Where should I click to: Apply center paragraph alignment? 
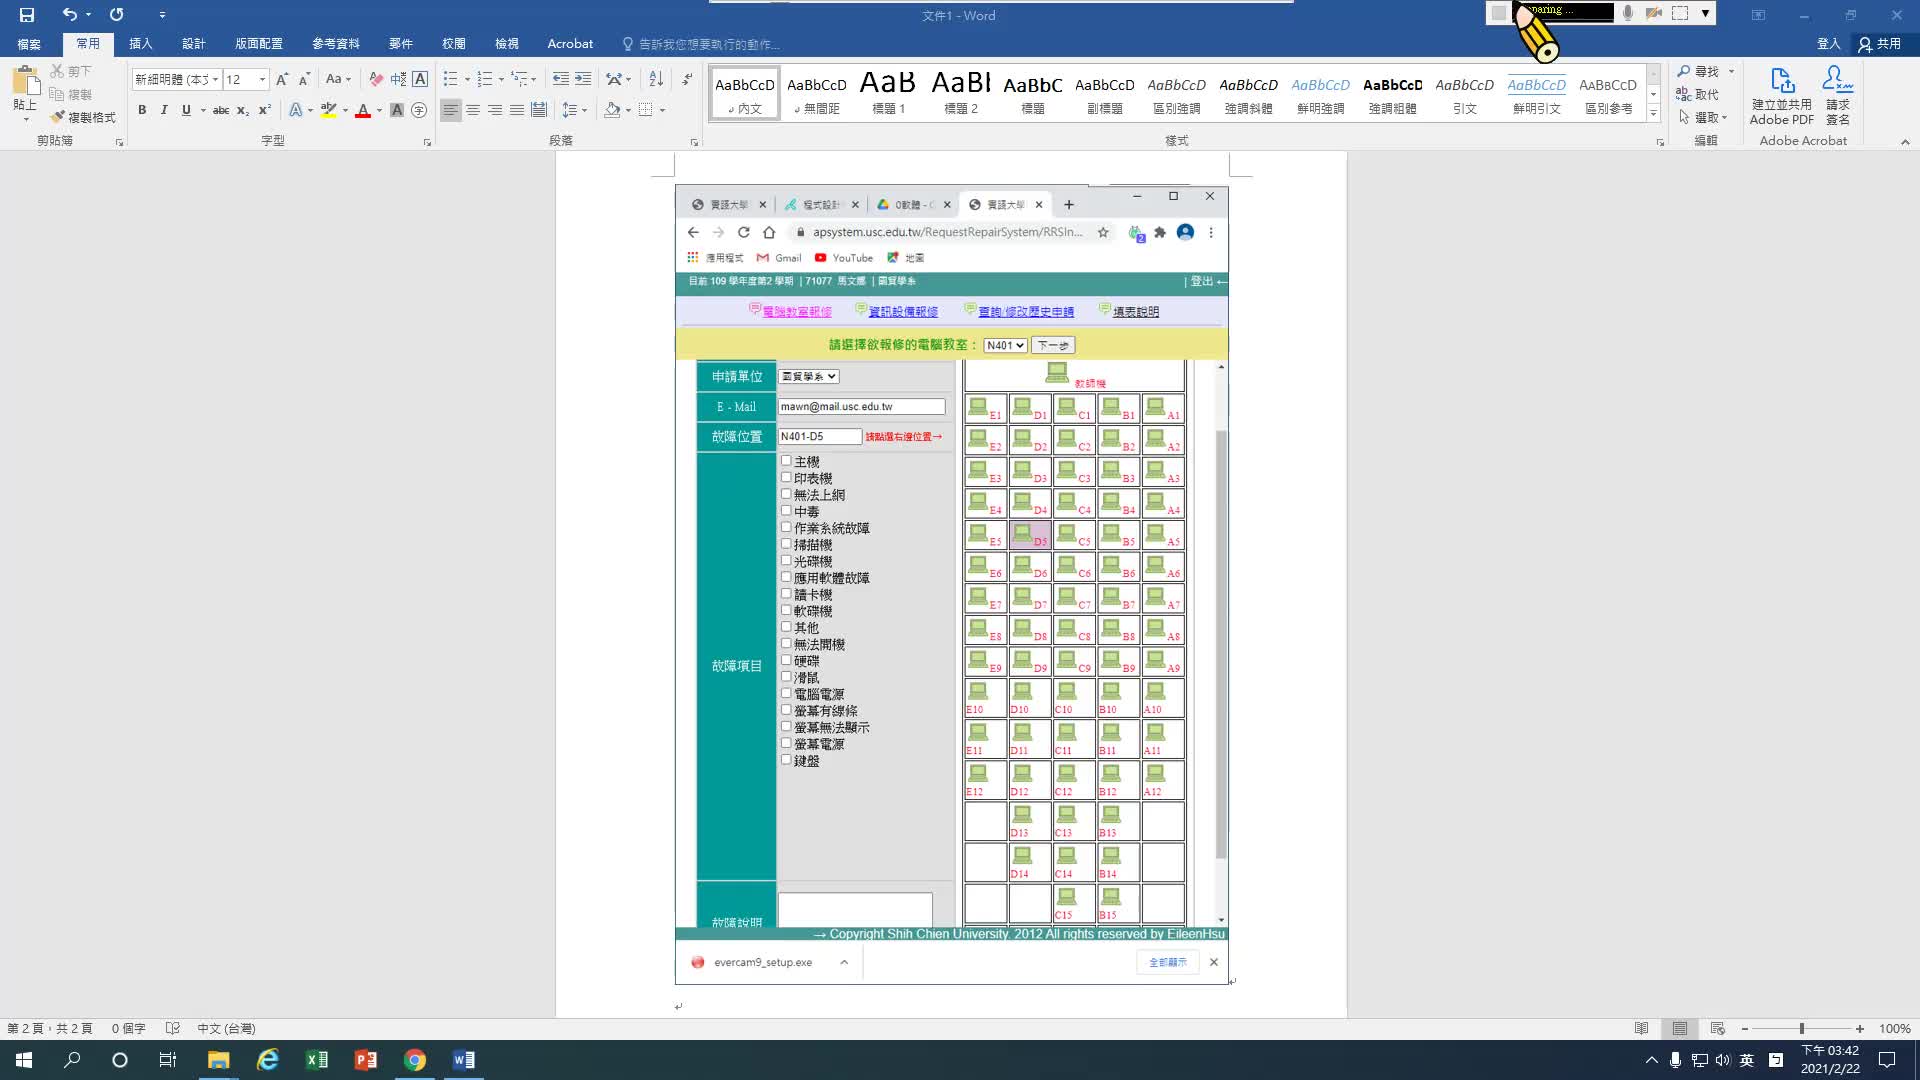click(x=473, y=110)
